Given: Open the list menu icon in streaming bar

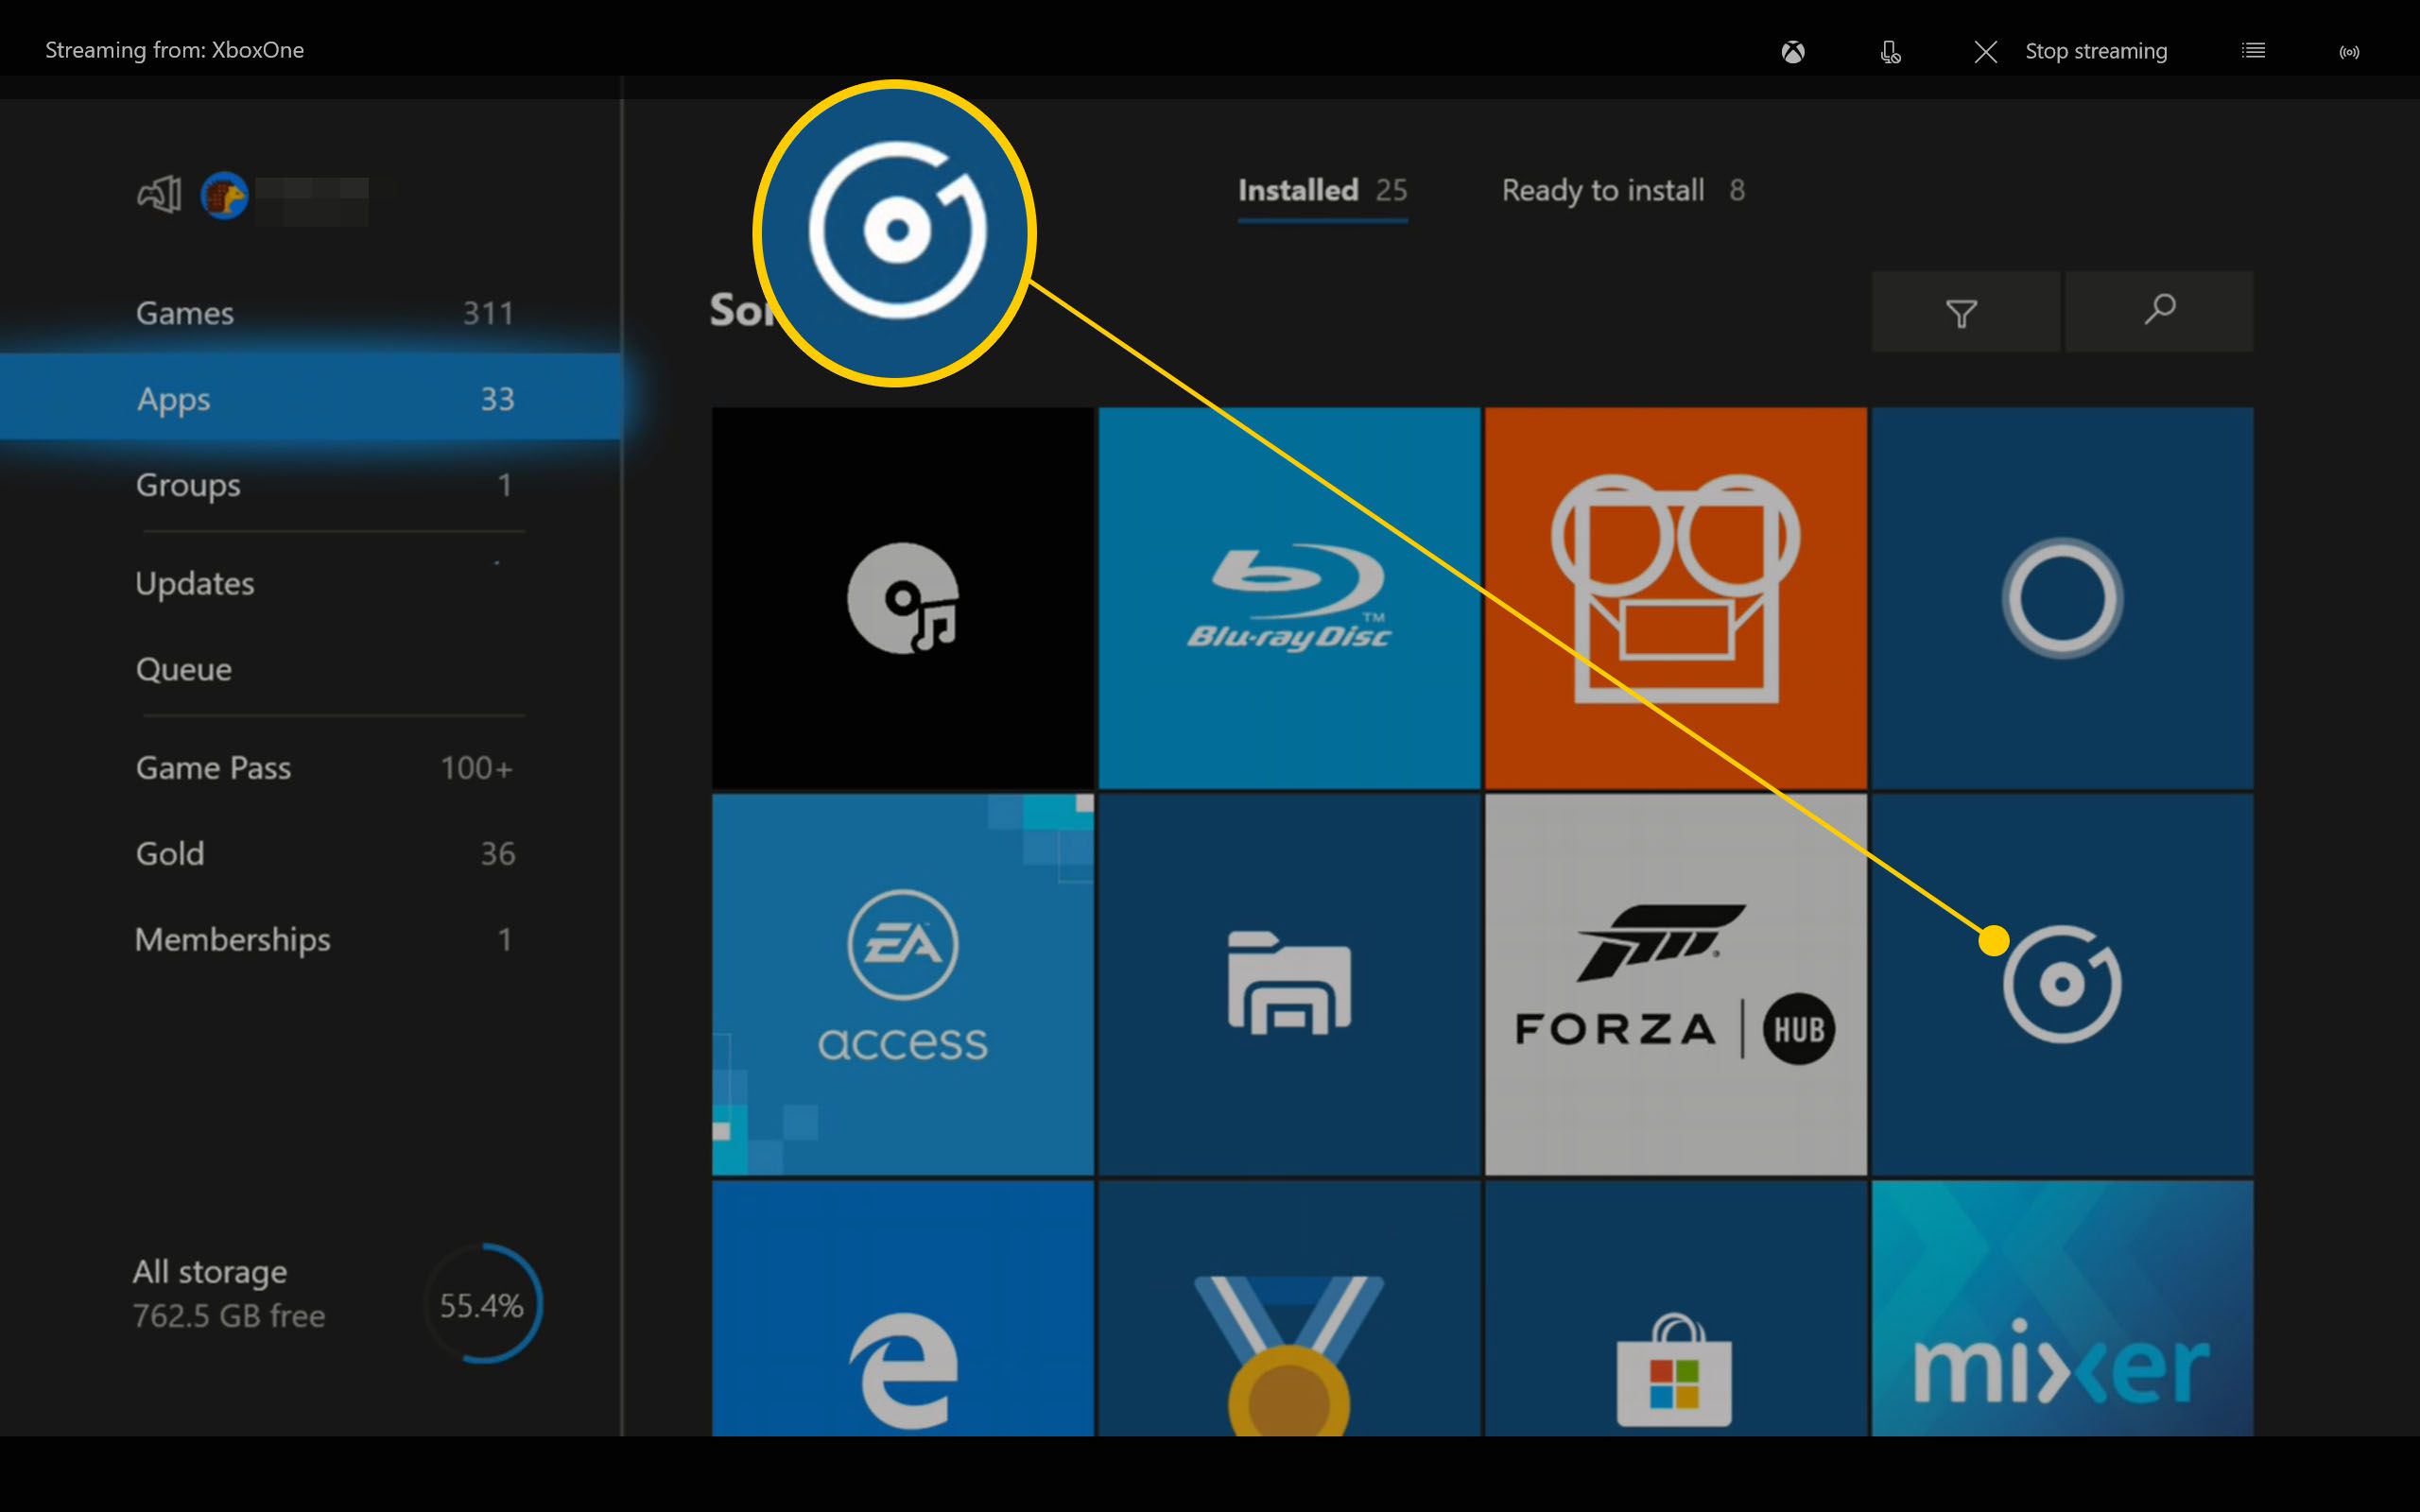Looking at the screenshot, I should tap(2253, 50).
